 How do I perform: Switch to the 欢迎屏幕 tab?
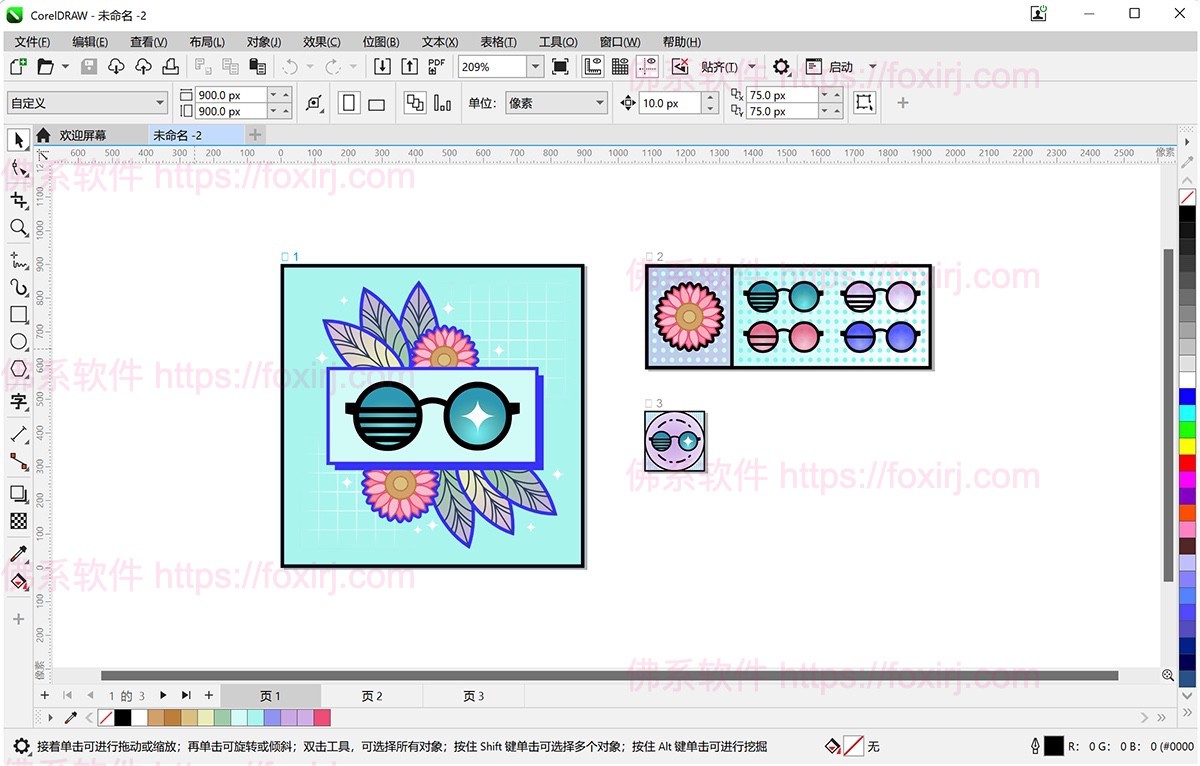[82, 135]
